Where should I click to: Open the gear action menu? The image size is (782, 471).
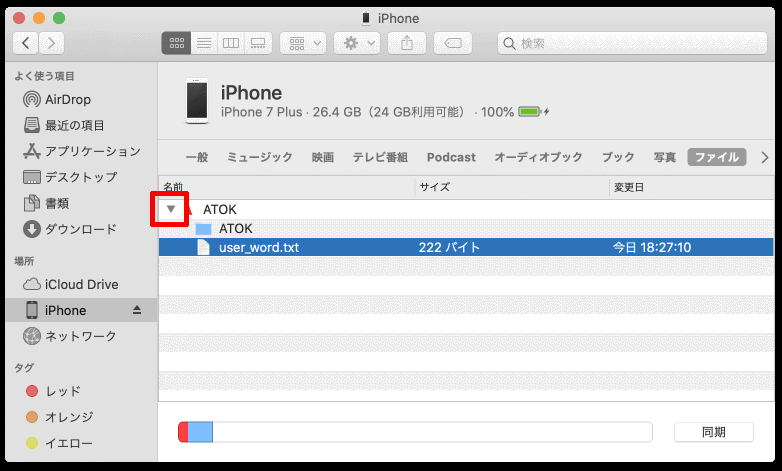point(358,43)
